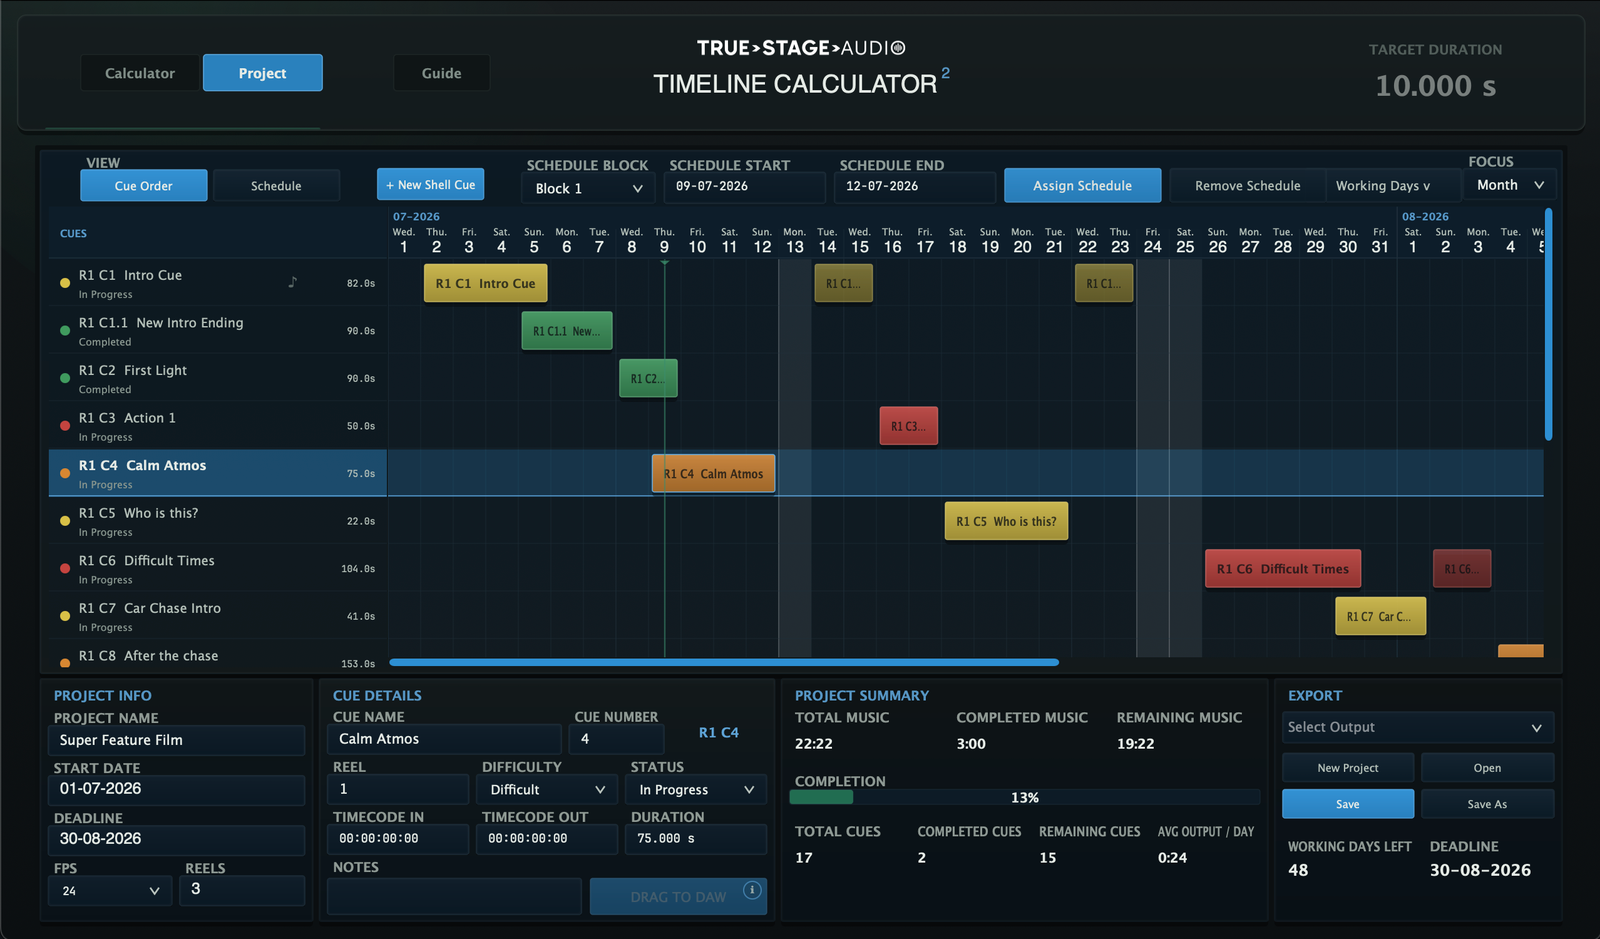Click the Assign Schedule button
This screenshot has height=939, width=1600.
pos(1082,185)
